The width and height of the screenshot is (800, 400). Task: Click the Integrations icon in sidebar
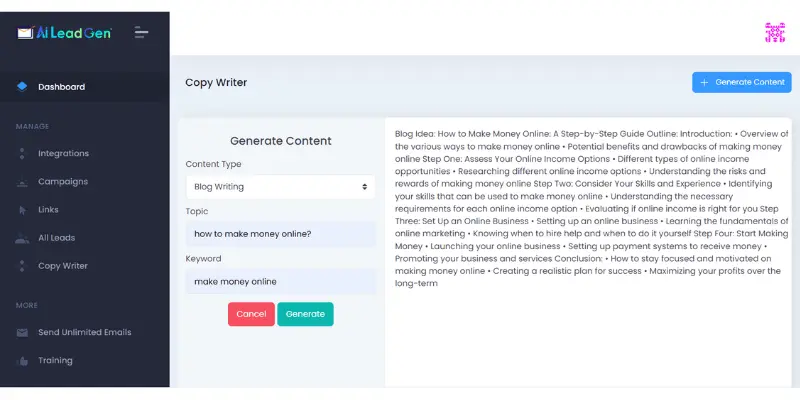[22, 154]
